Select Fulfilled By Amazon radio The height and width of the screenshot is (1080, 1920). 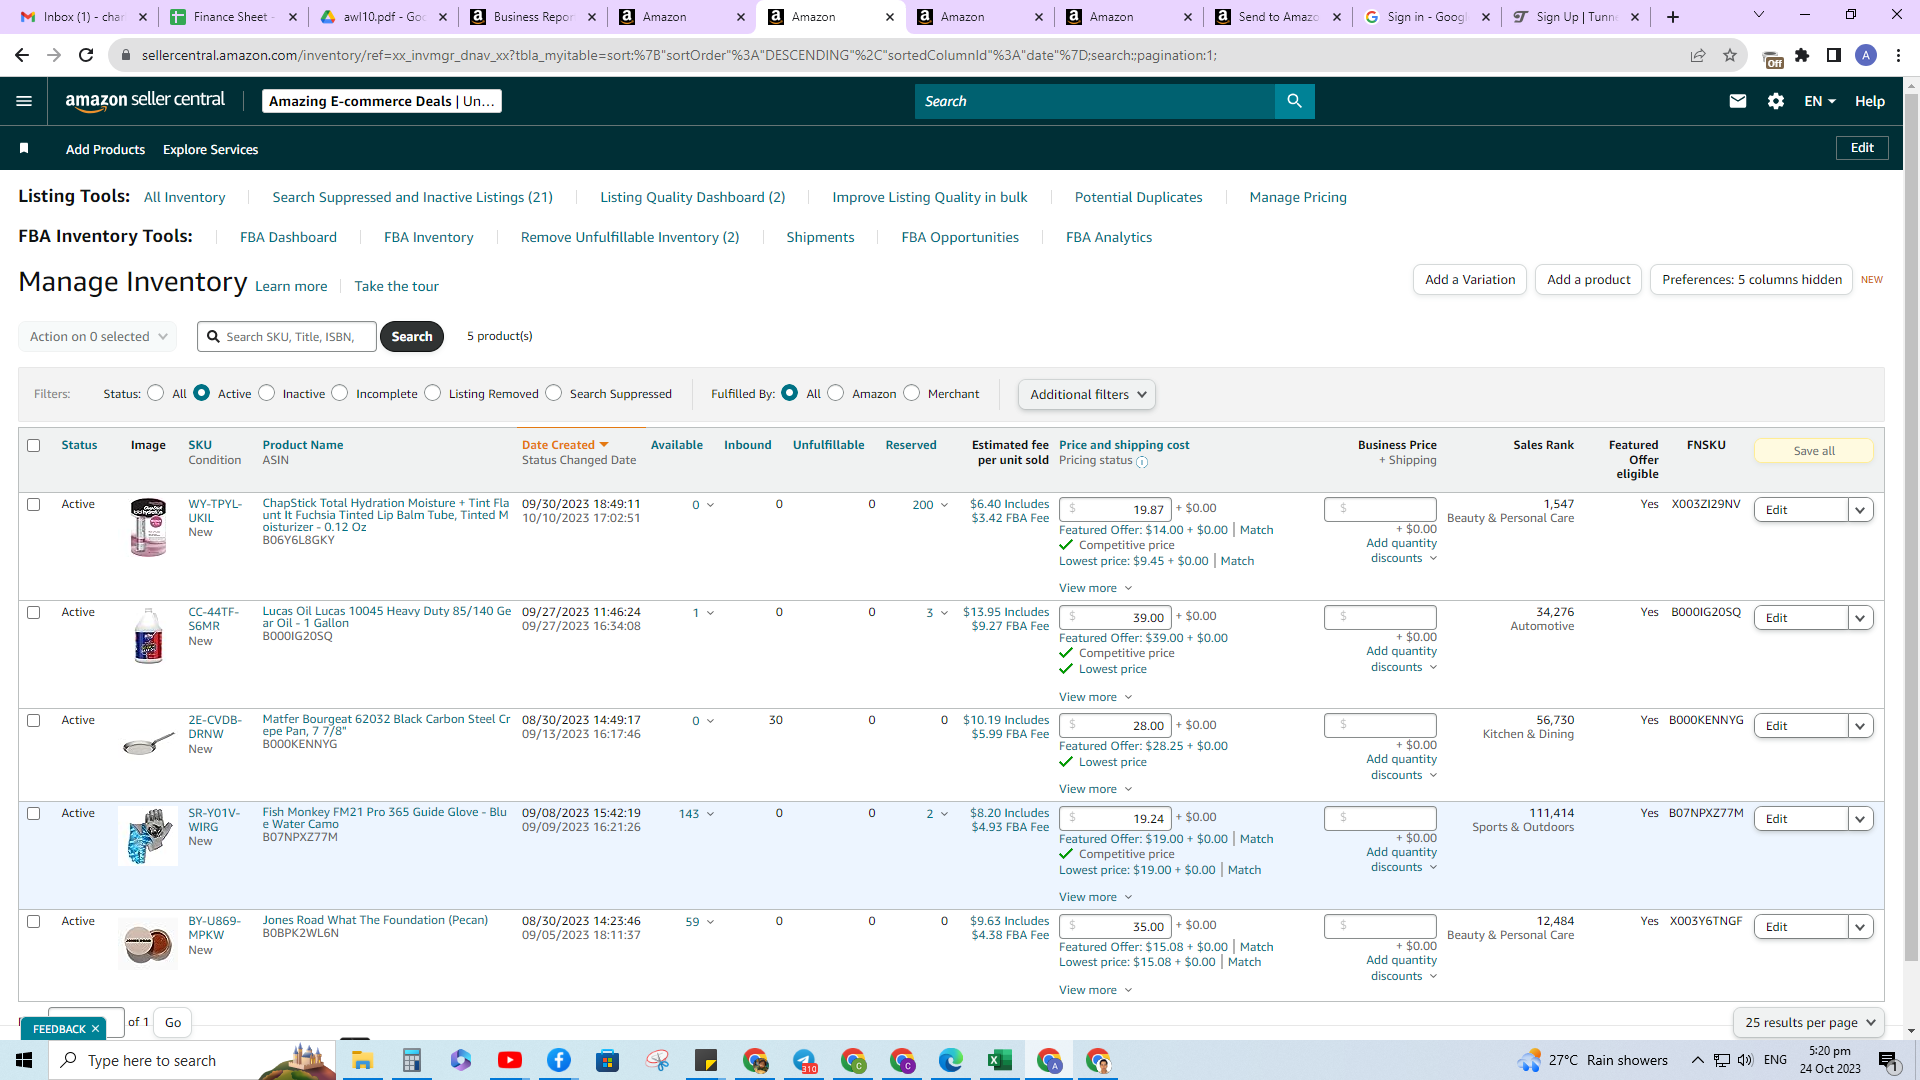click(836, 393)
